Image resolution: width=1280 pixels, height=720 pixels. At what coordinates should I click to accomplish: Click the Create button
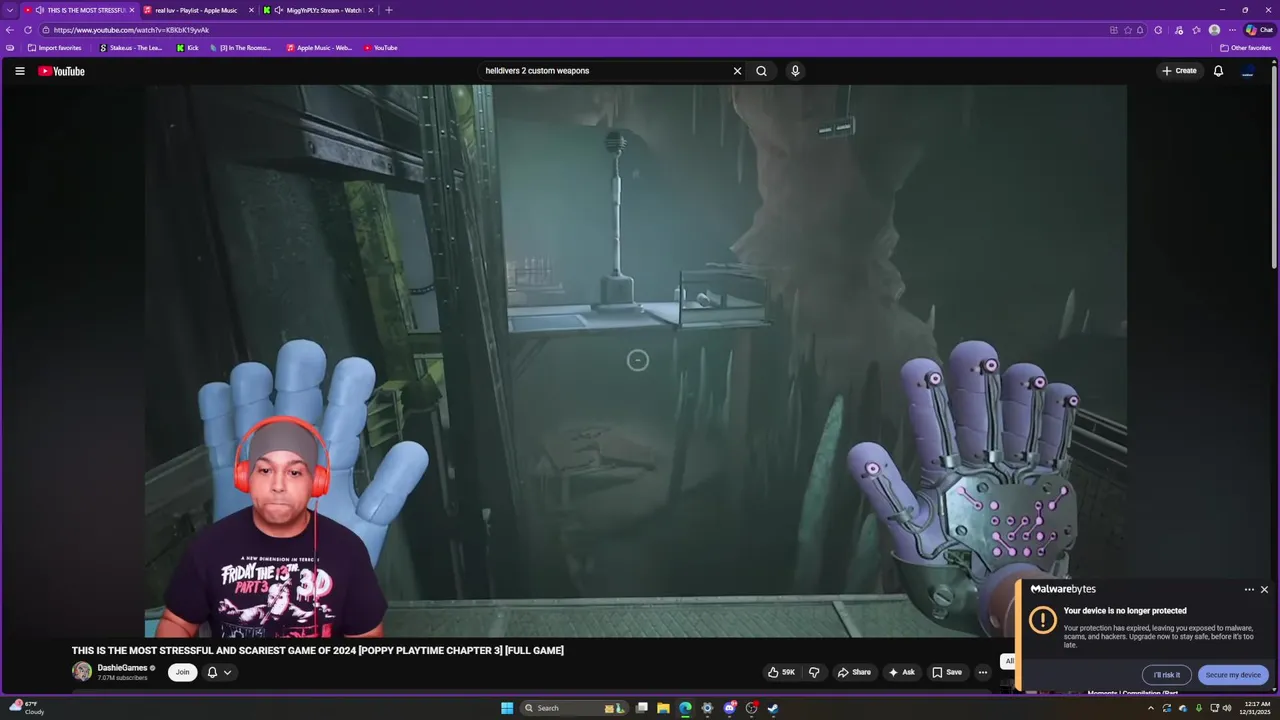(1179, 71)
